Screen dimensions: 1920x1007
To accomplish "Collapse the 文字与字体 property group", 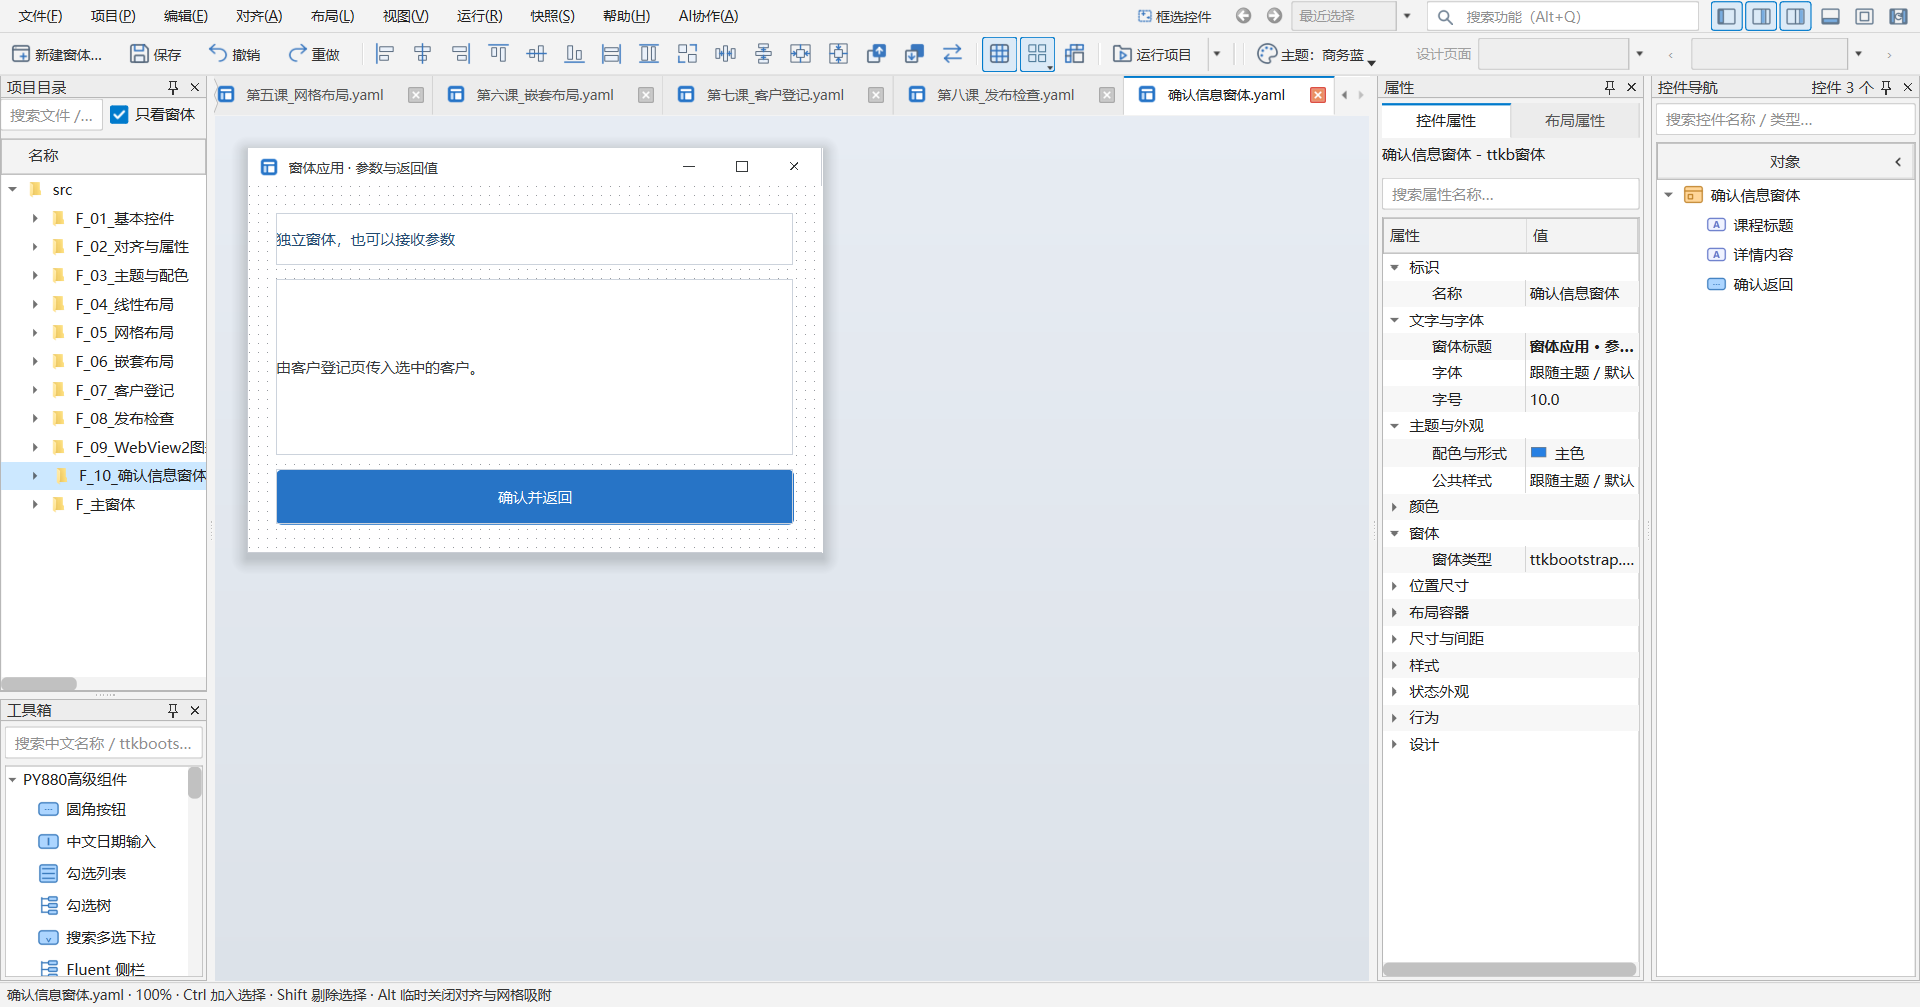I will [x=1394, y=320].
